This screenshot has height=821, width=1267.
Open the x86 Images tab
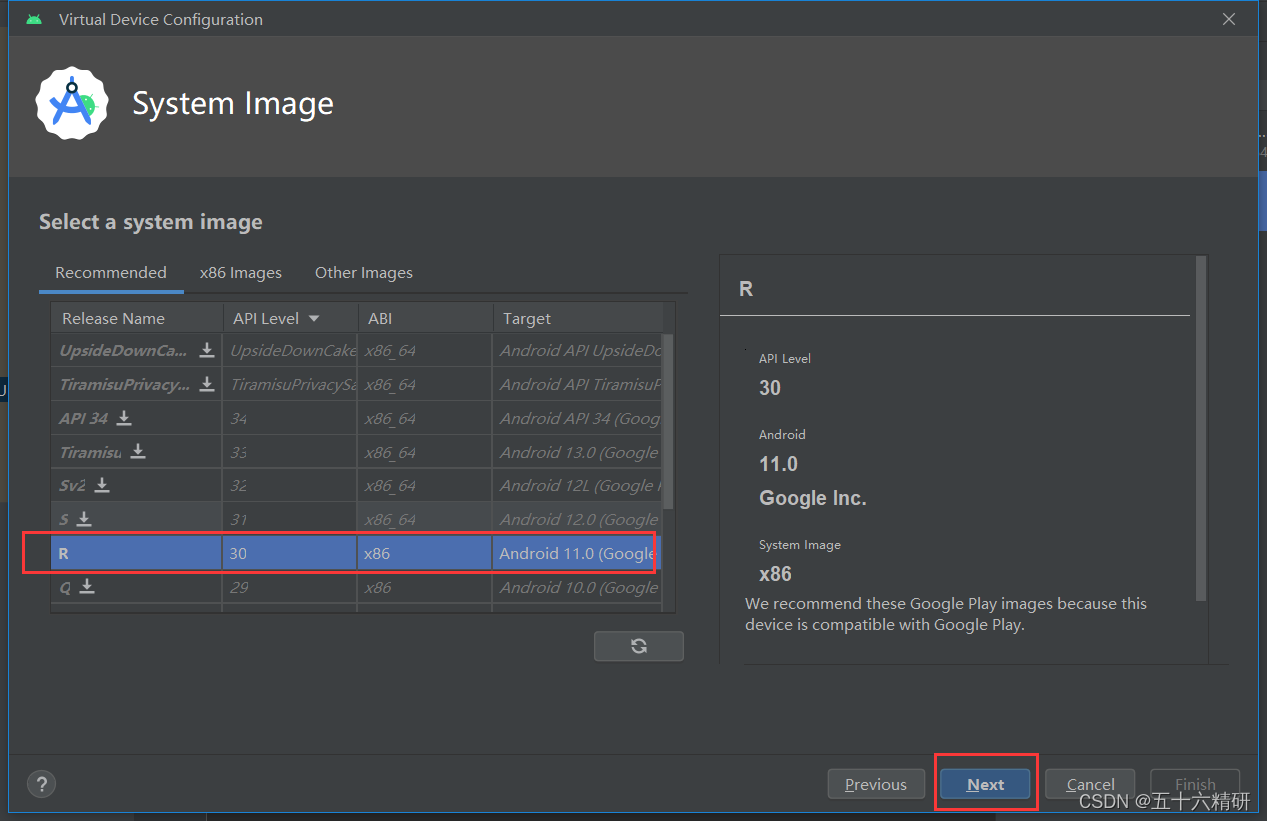(241, 272)
